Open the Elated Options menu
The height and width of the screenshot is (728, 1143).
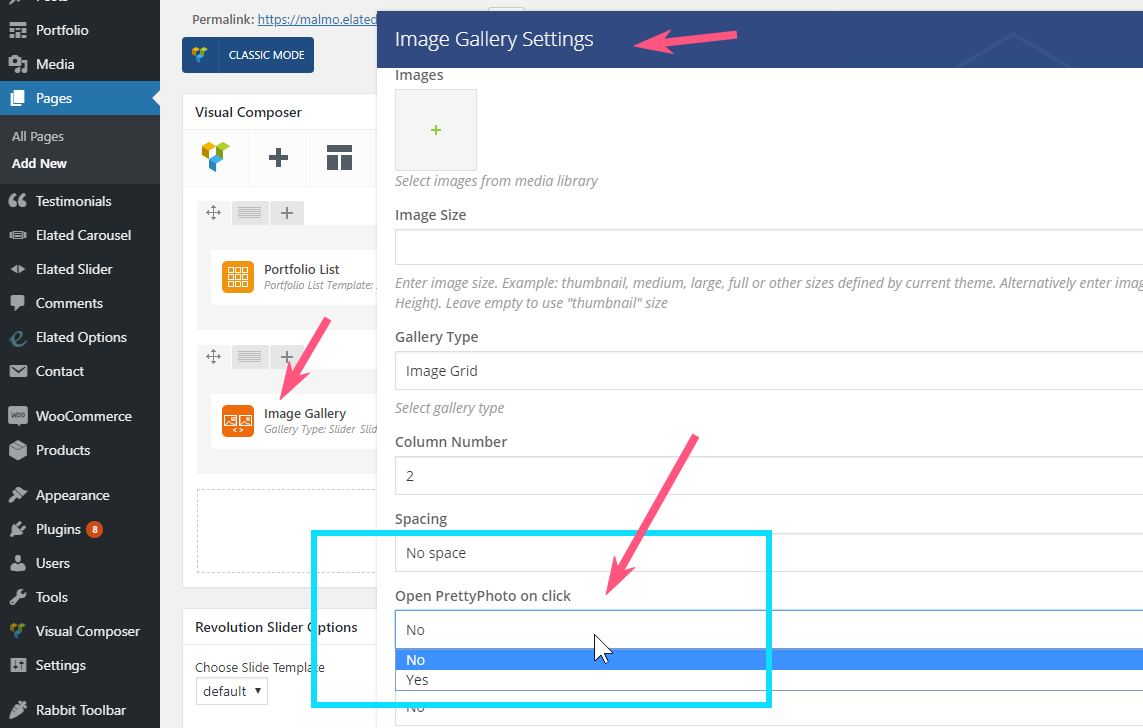(79, 337)
